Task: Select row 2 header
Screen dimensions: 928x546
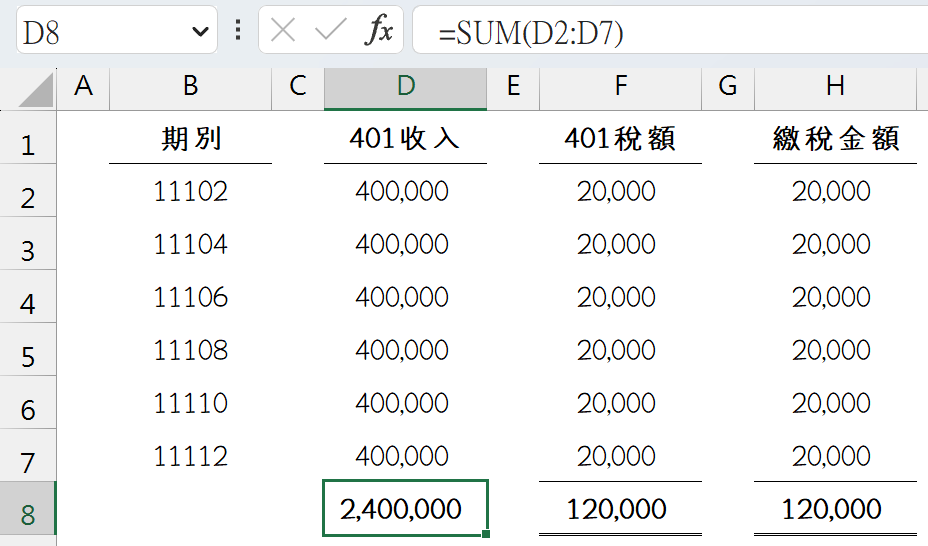Action: click(x=28, y=191)
